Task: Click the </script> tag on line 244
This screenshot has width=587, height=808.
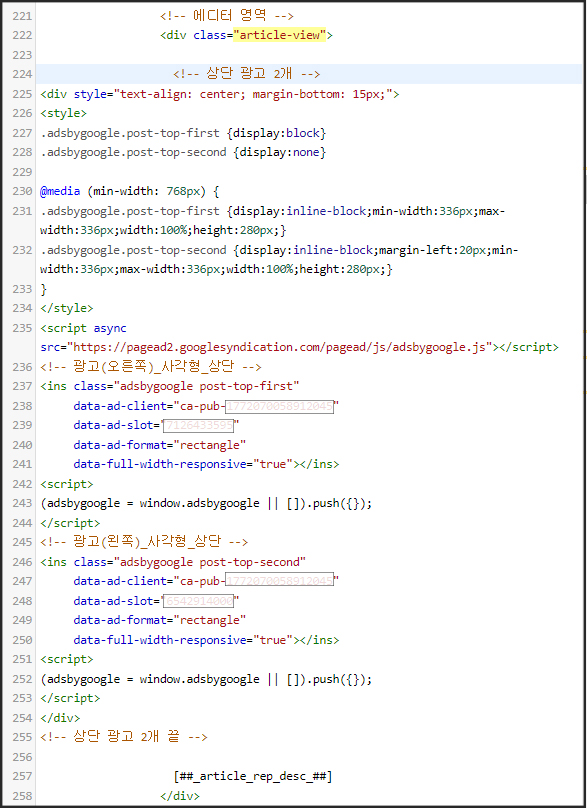Action: pos(70,523)
